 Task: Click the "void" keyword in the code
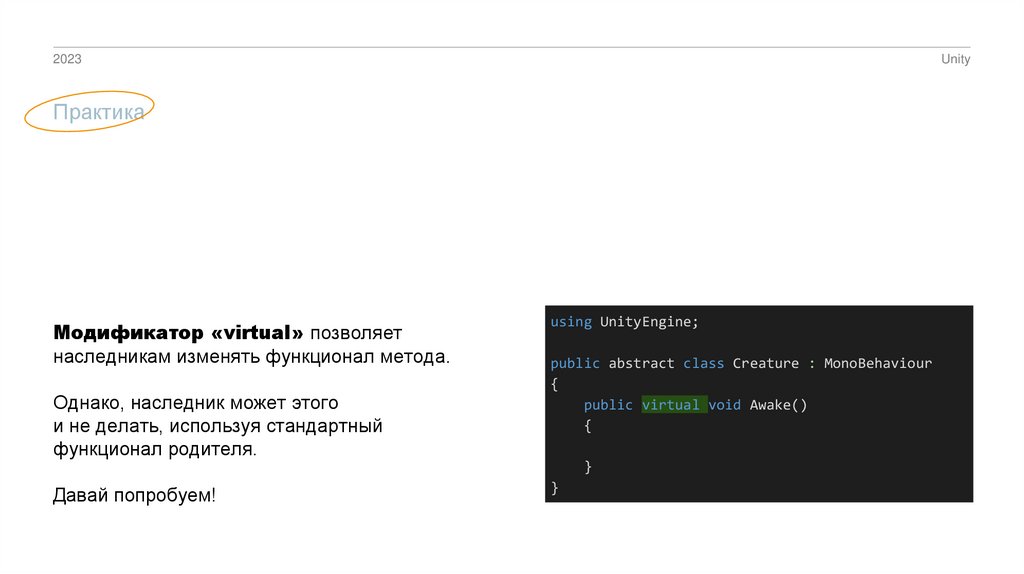coord(724,405)
